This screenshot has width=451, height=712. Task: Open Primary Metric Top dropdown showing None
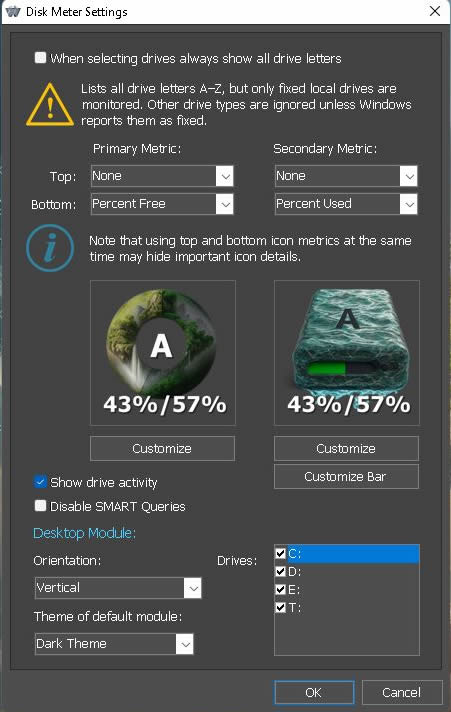[162, 176]
